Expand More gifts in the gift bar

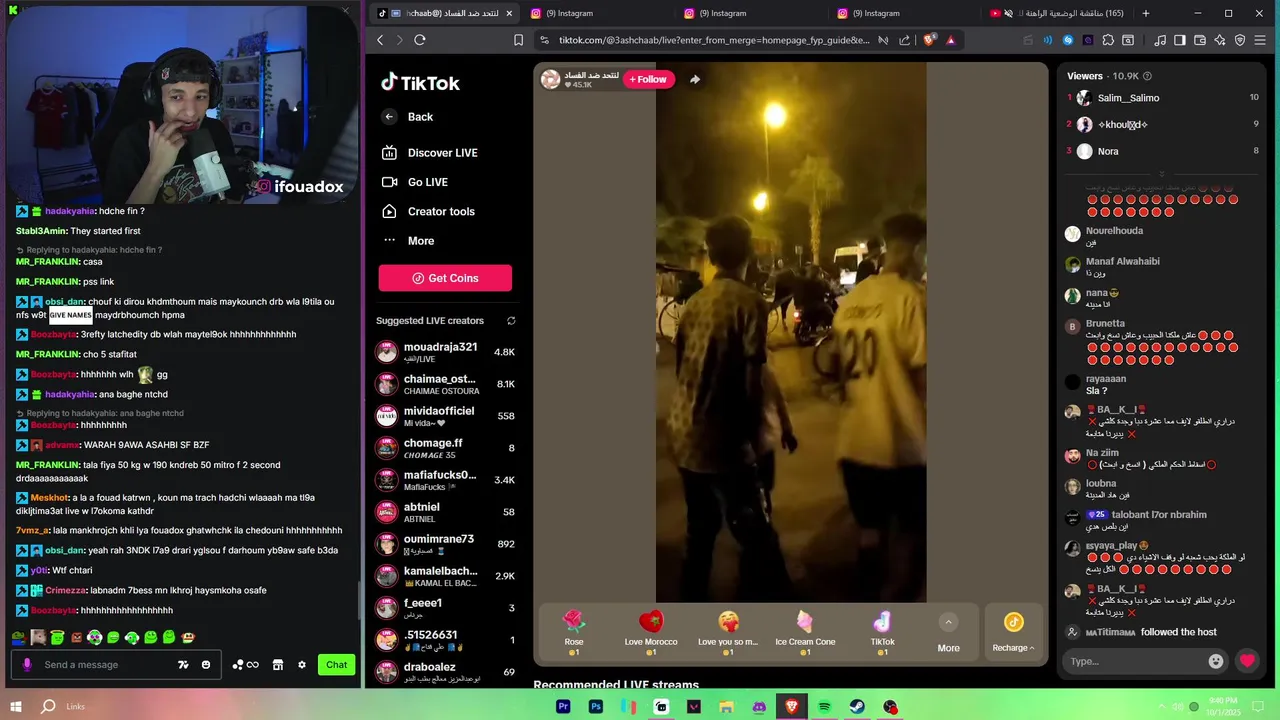coord(948,634)
